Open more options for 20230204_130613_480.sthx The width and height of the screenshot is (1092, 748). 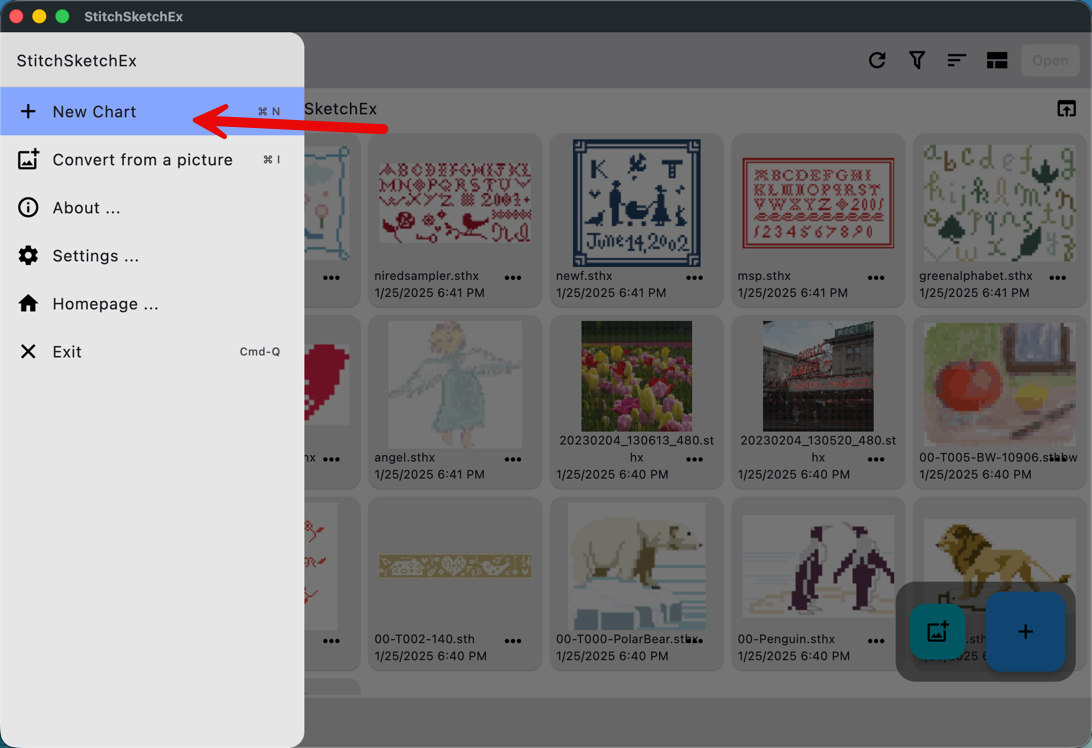pos(694,459)
